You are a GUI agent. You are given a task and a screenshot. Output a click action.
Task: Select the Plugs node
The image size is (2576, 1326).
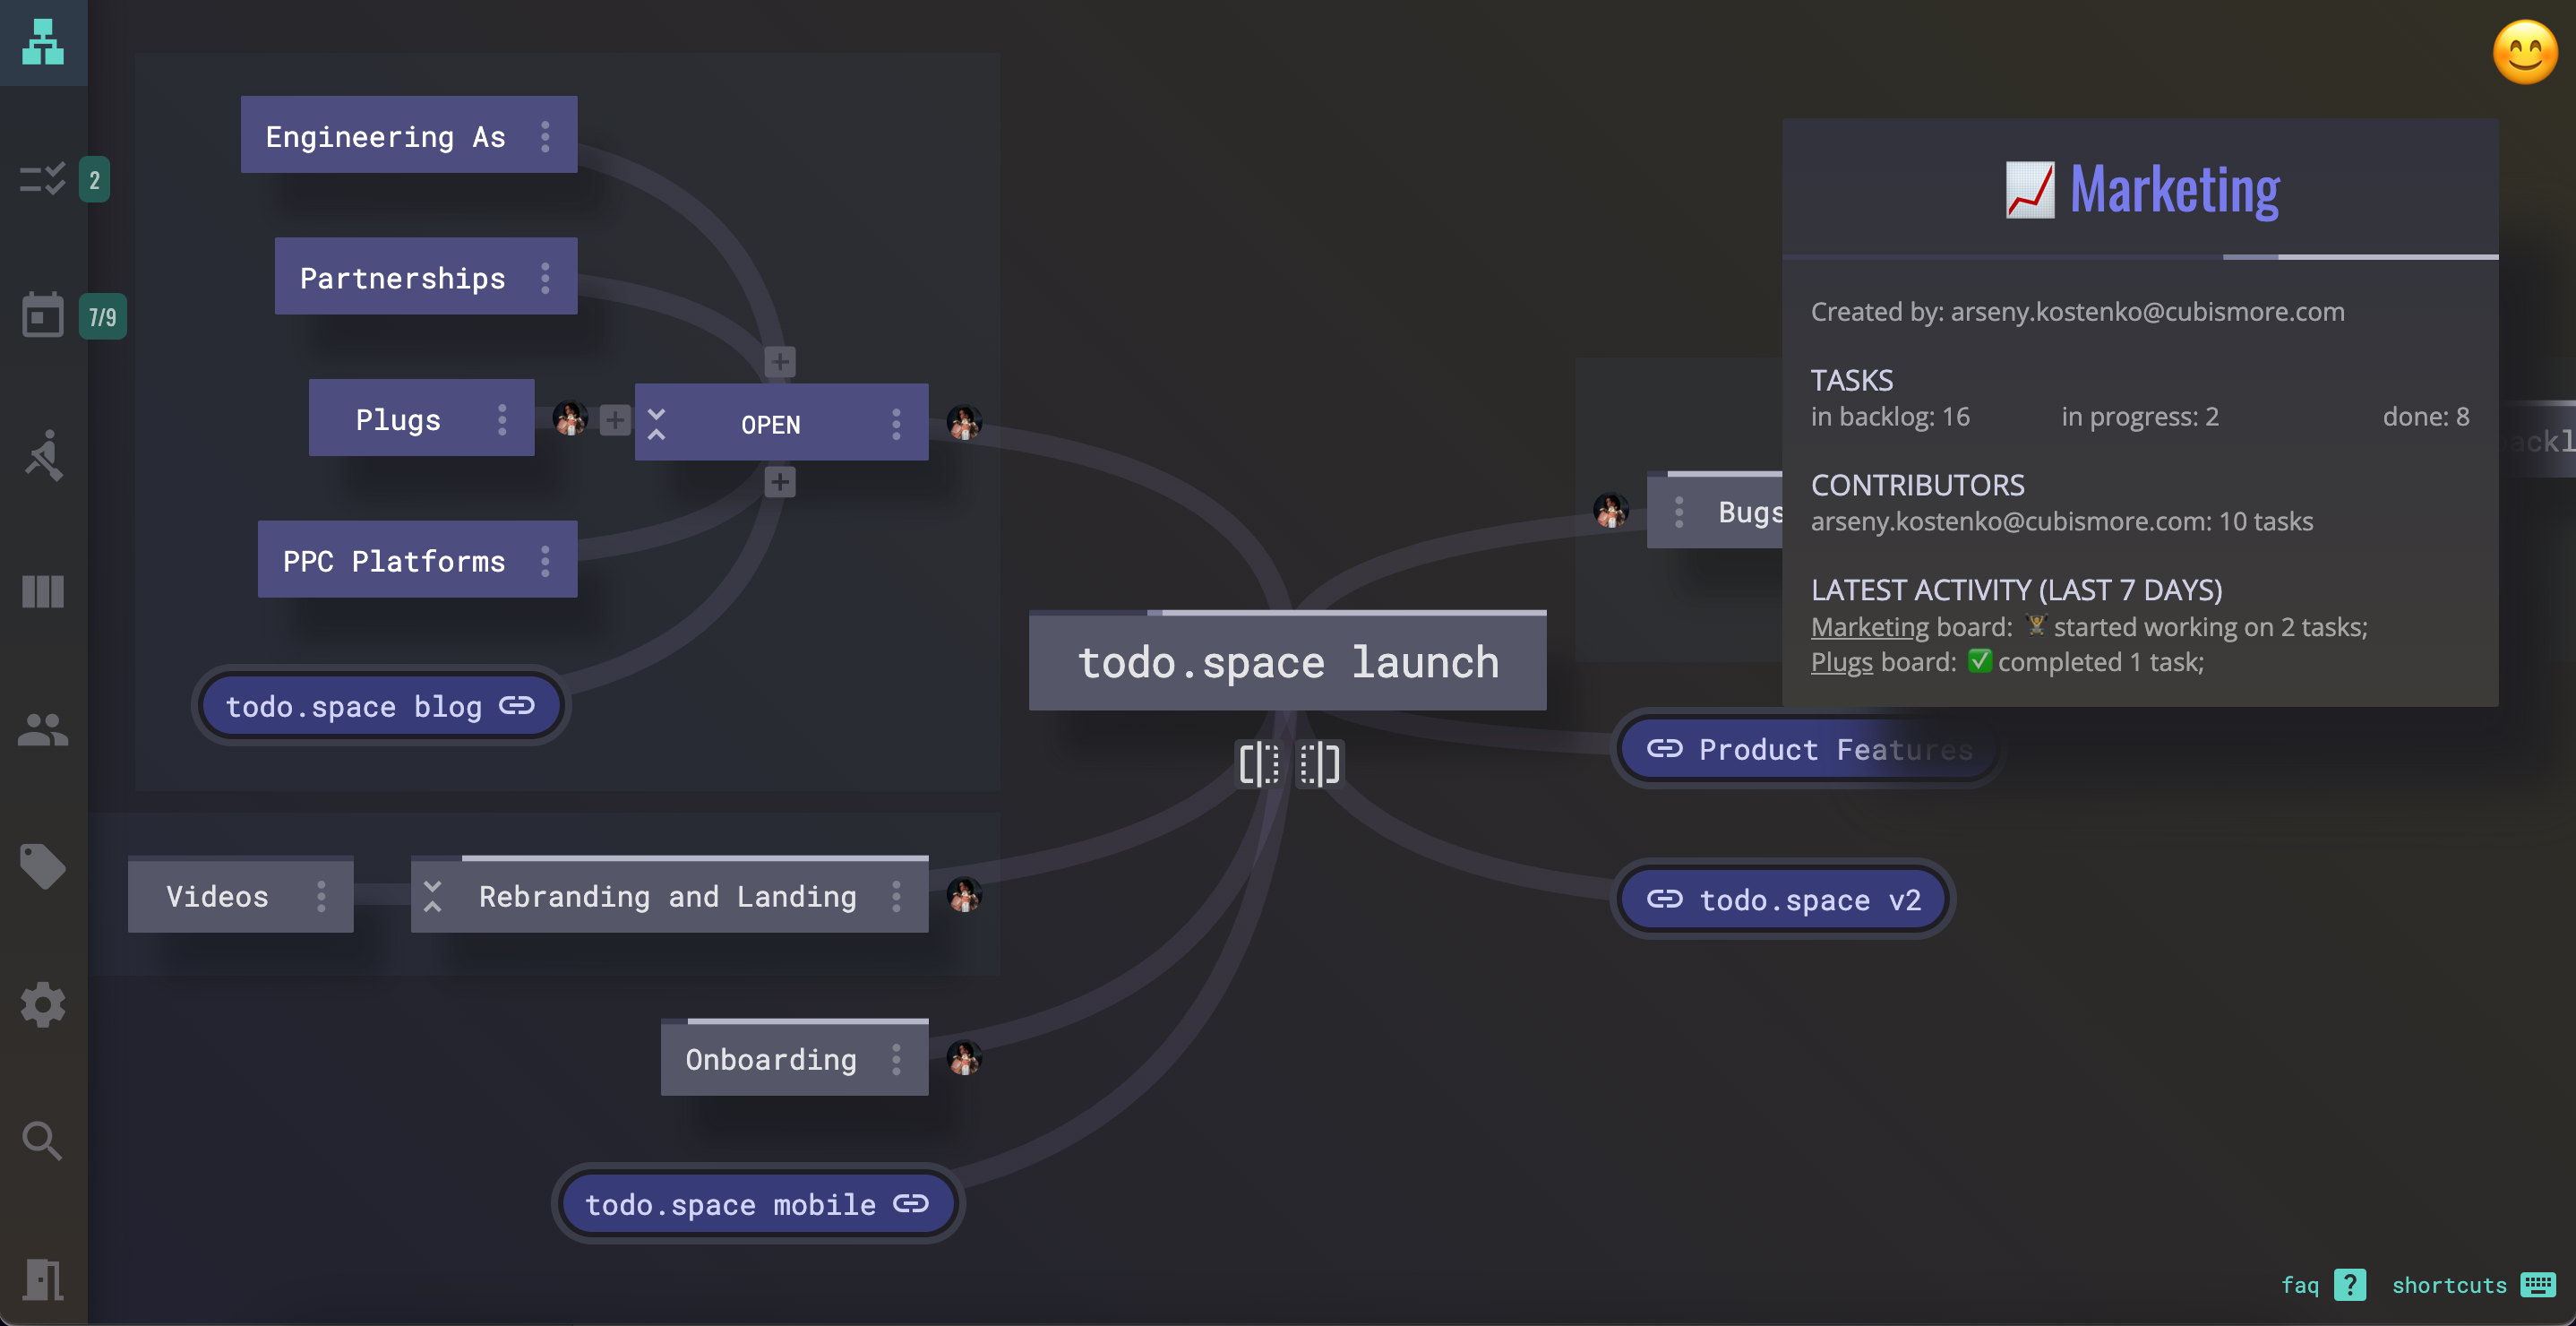click(421, 418)
